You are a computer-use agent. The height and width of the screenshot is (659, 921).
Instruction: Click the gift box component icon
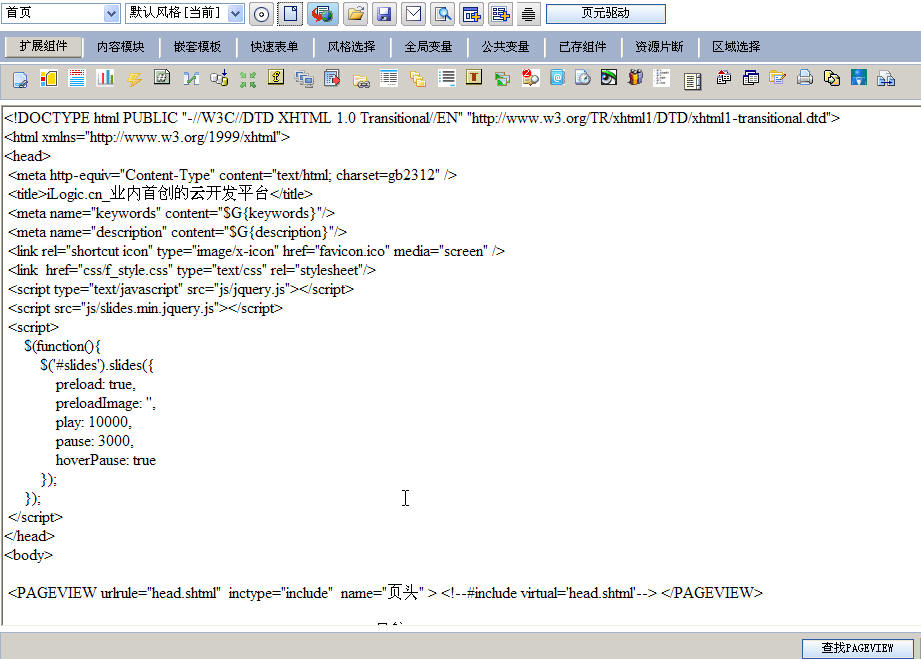click(635, 78)
